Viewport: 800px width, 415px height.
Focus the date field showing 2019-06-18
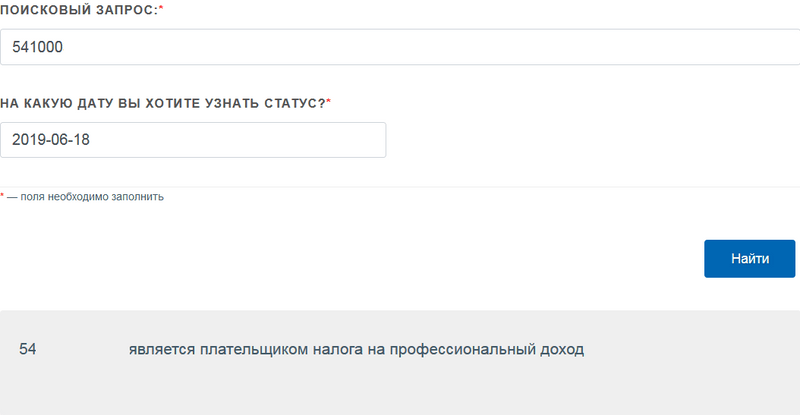coord(193,140)
